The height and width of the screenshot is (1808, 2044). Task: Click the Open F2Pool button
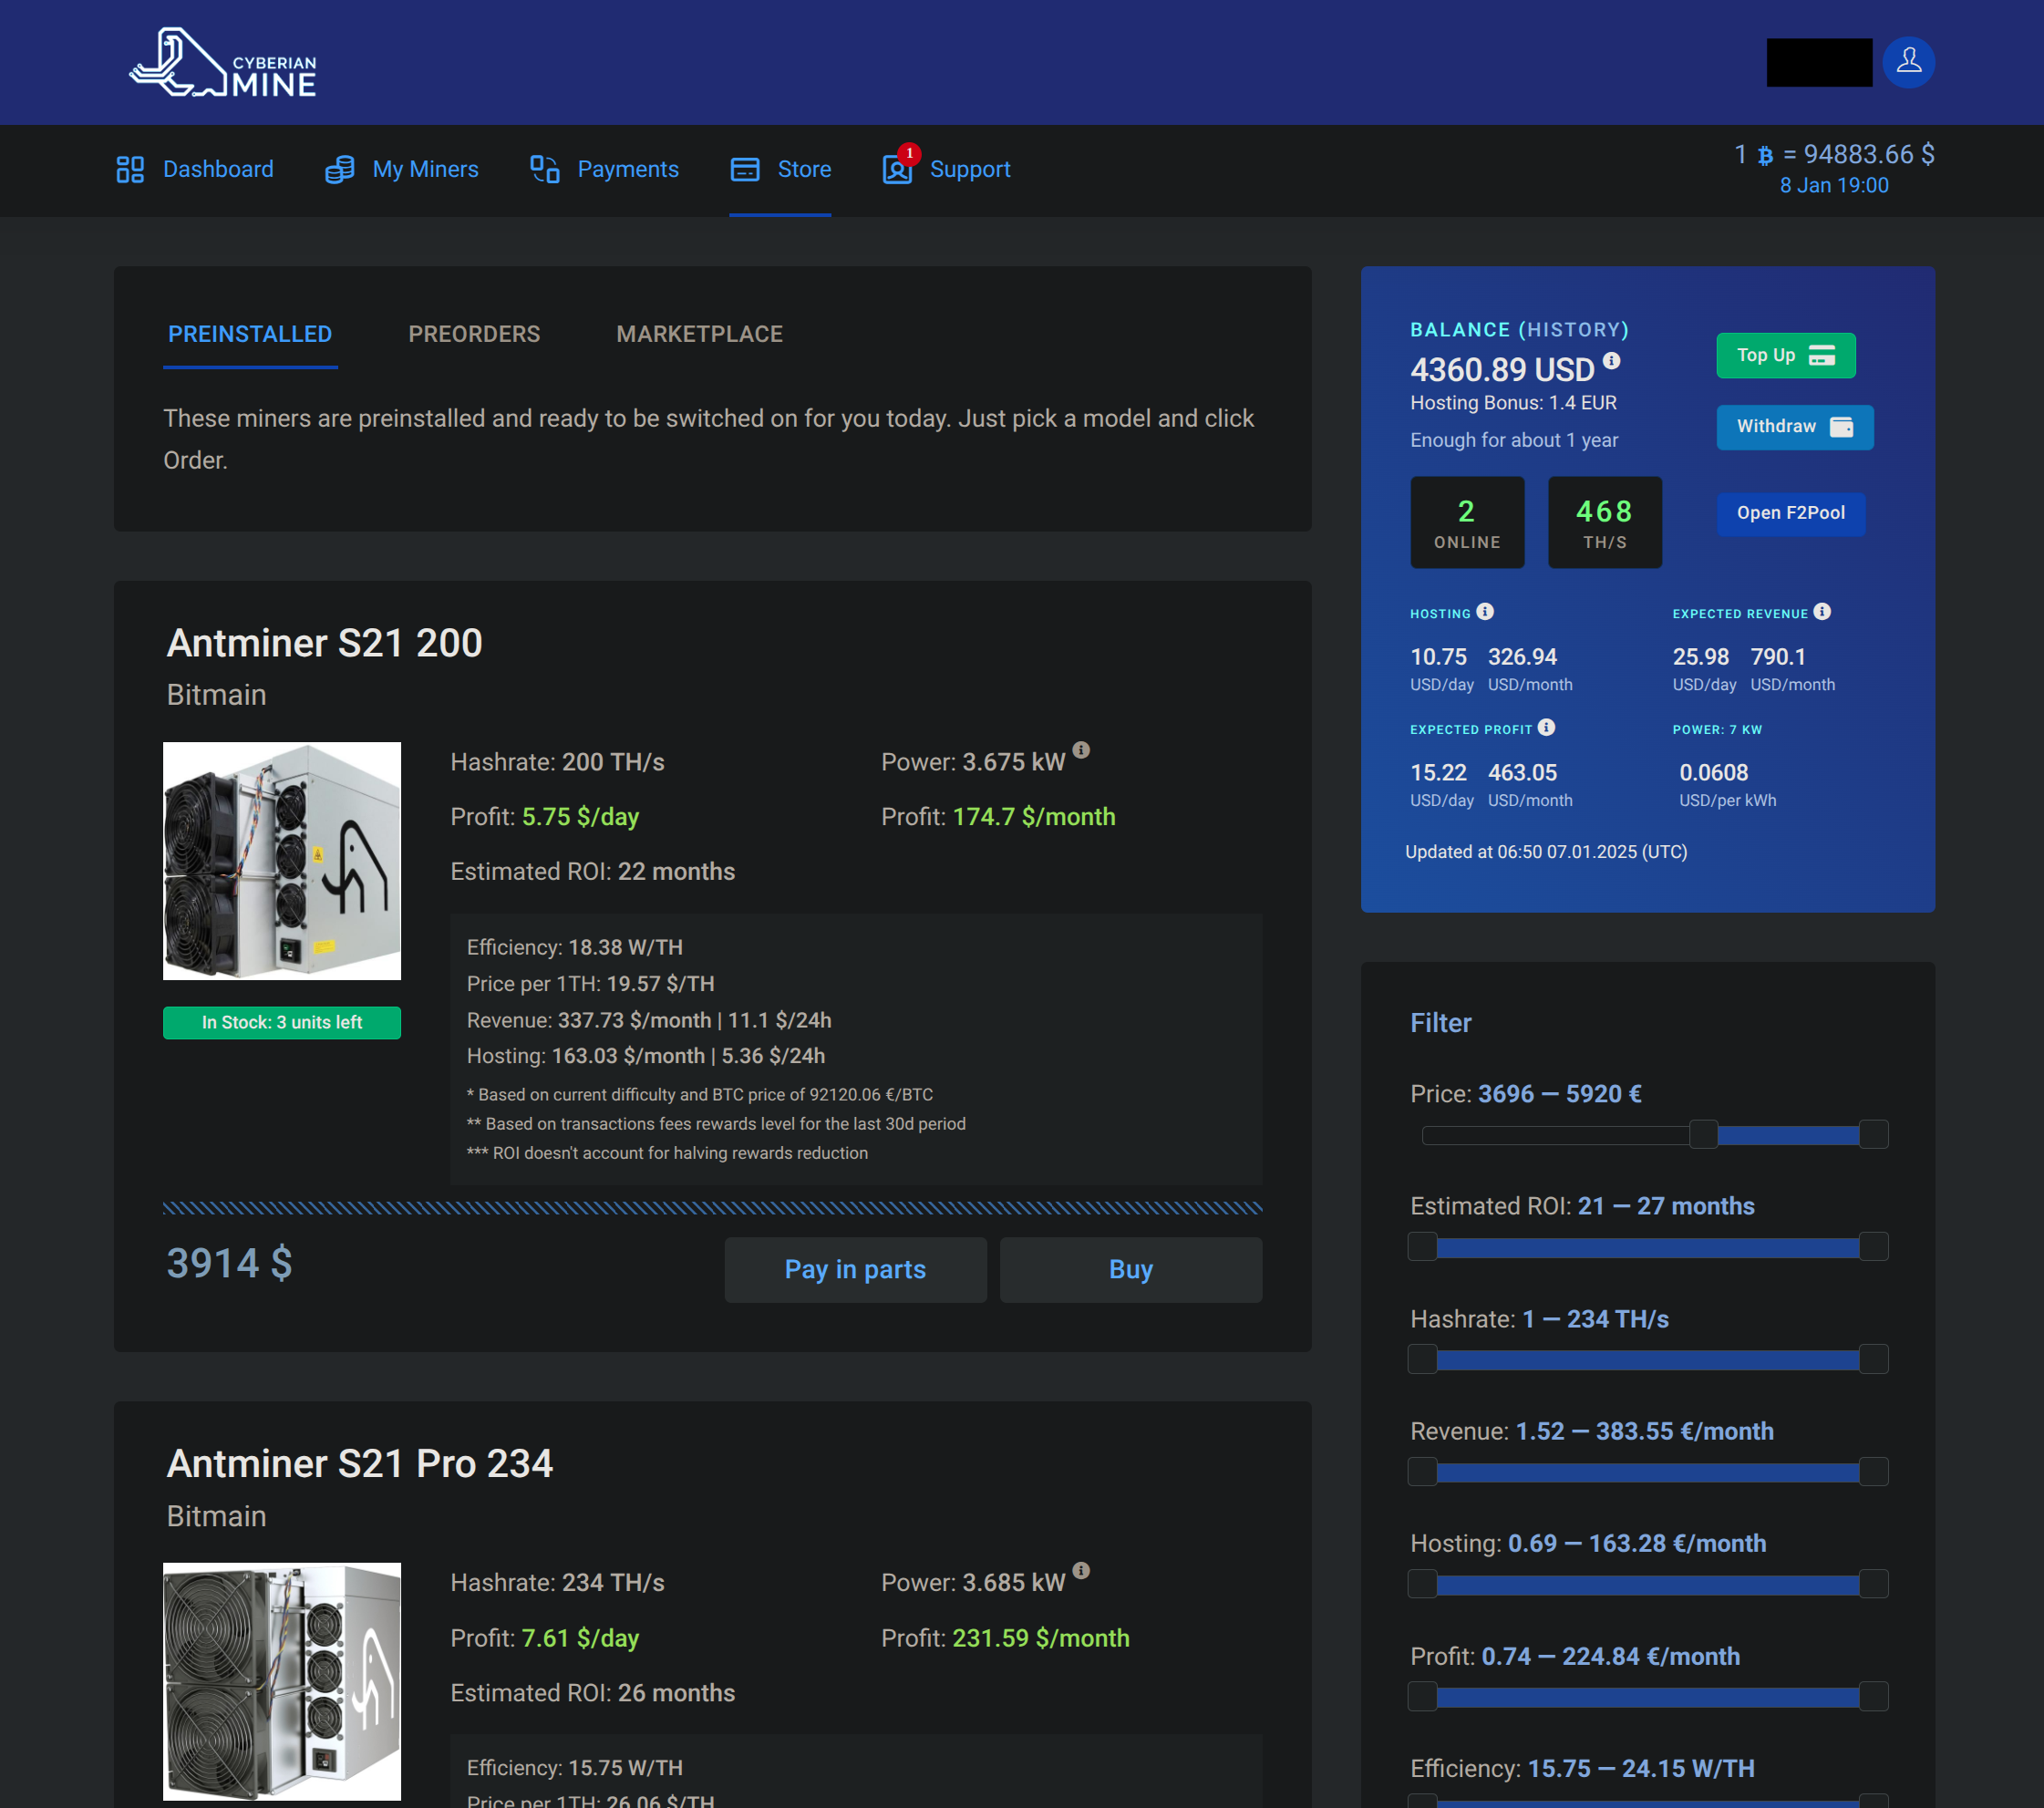tap(1790, 513)
